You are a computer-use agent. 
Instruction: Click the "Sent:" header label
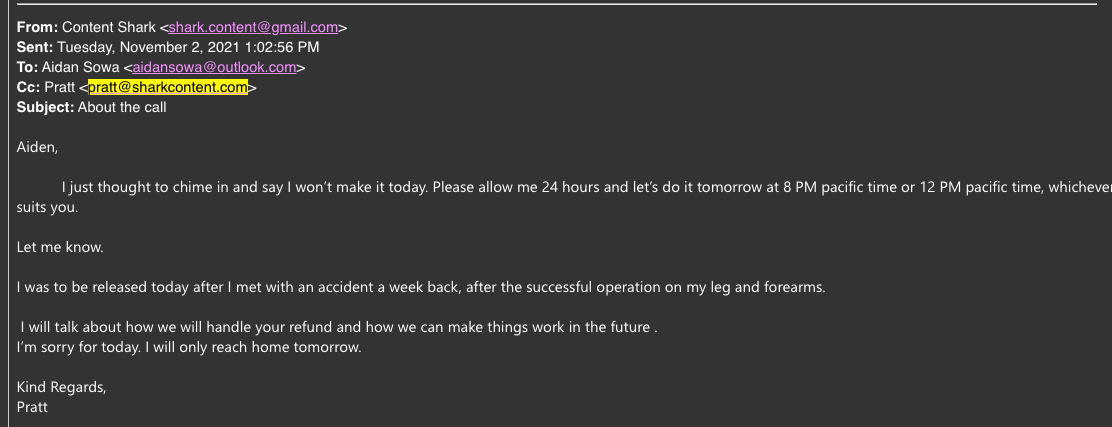coord(35,48)
